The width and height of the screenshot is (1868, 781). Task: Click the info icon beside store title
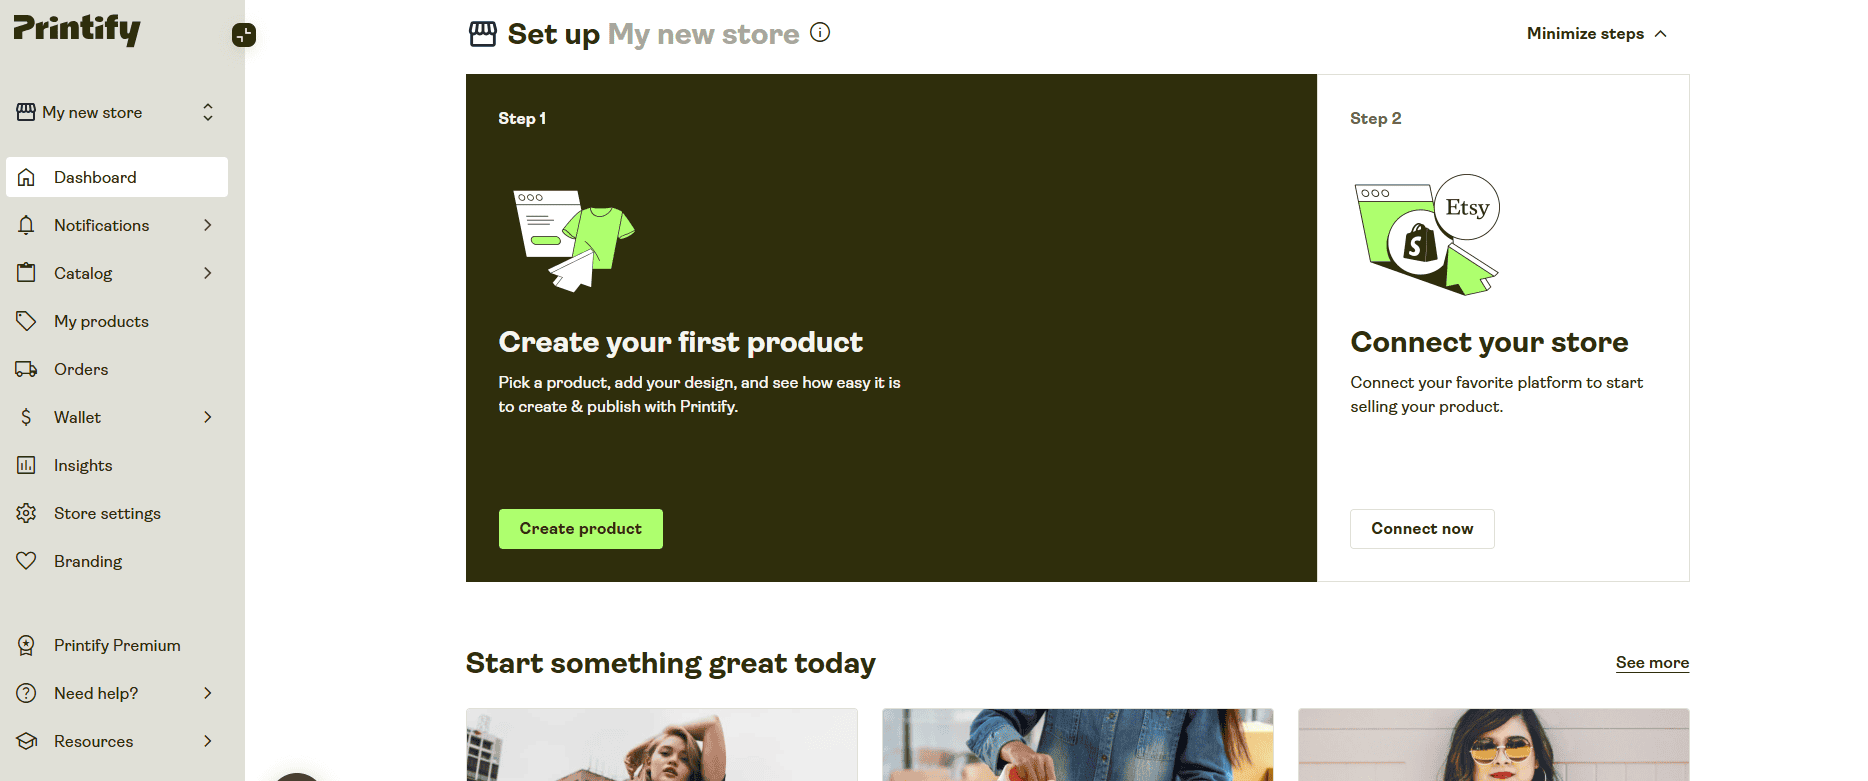coord(820,33)
